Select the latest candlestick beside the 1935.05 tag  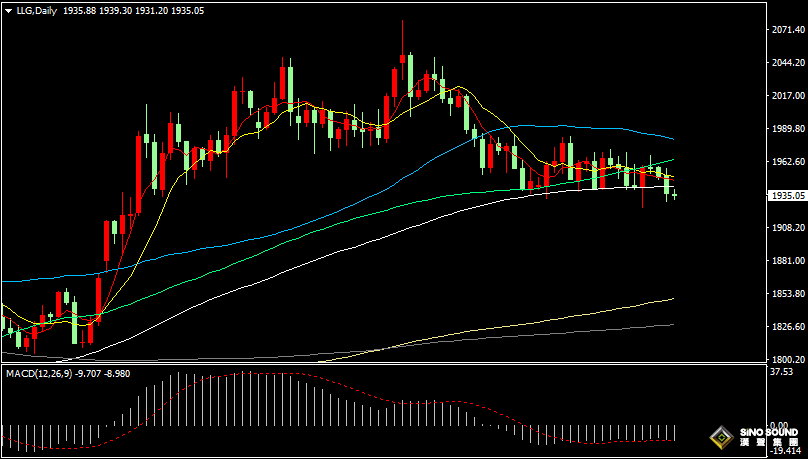pyautogui.click(x=675, y=195)
